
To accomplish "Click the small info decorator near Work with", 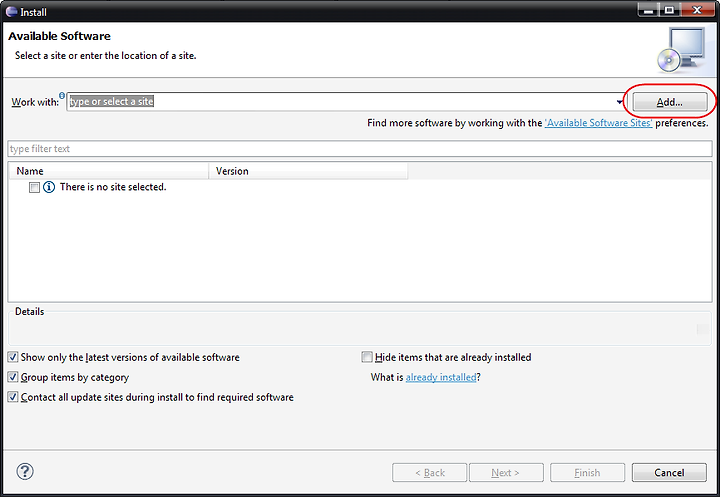I will [x=62, y=96].
